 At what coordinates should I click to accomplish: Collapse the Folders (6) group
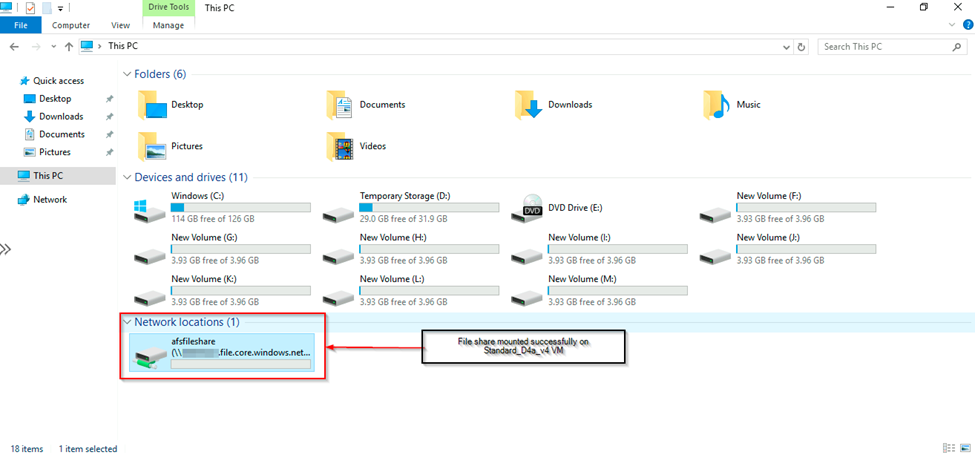click(127, 75)
